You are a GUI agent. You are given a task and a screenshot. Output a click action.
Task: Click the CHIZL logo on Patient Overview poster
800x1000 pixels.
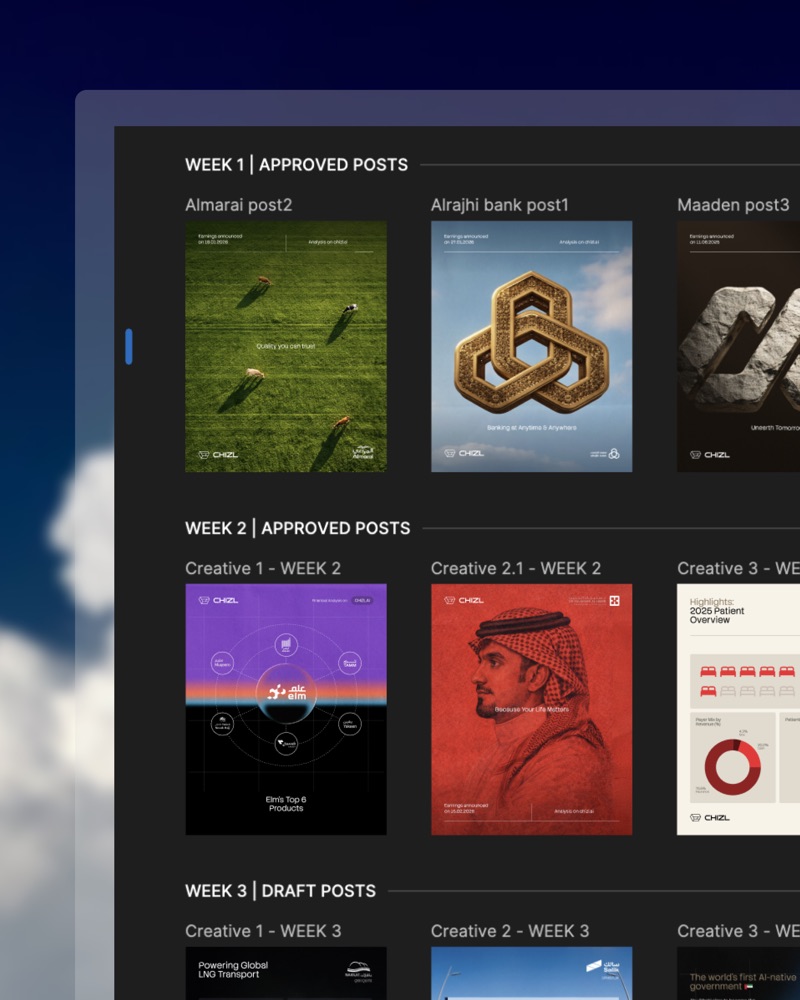click(x=709, y=818)
